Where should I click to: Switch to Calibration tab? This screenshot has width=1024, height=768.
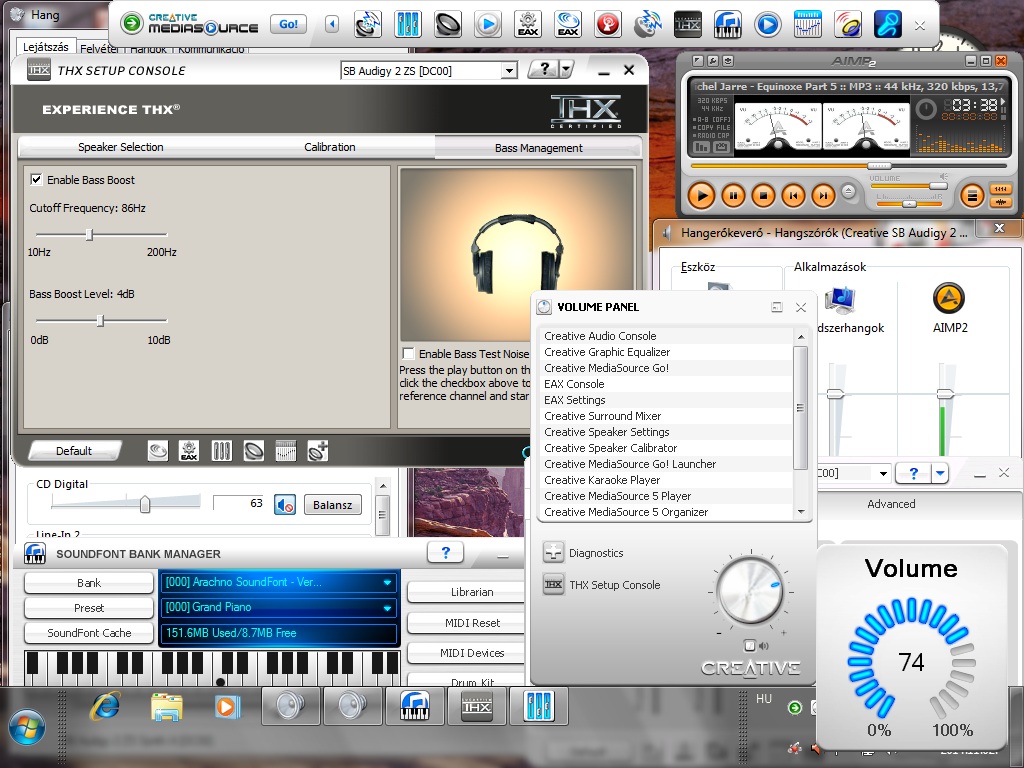coord(330,147)
